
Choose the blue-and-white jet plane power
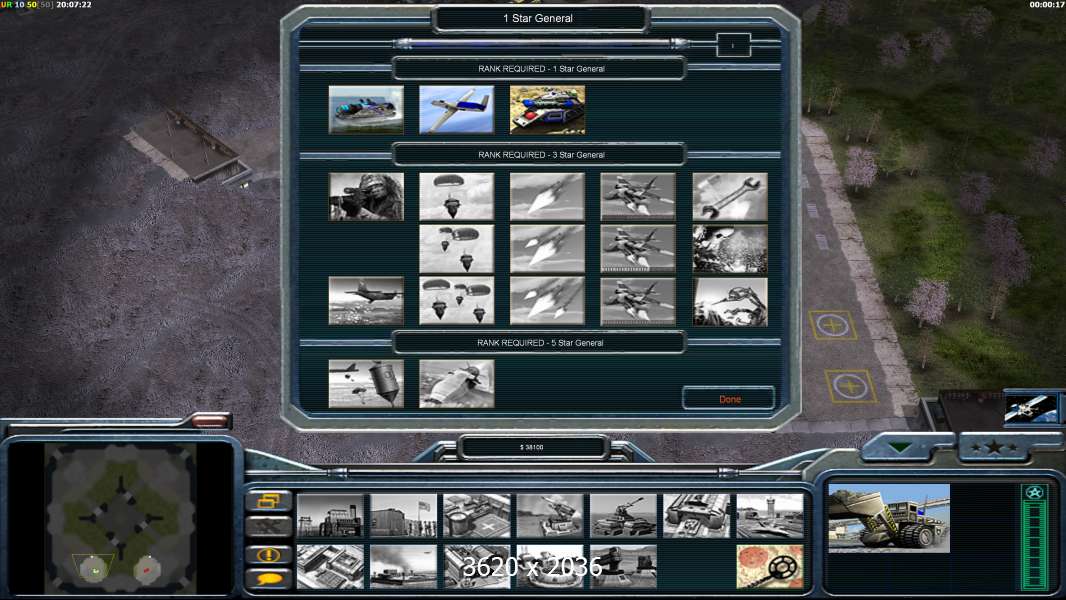(456, 109)
